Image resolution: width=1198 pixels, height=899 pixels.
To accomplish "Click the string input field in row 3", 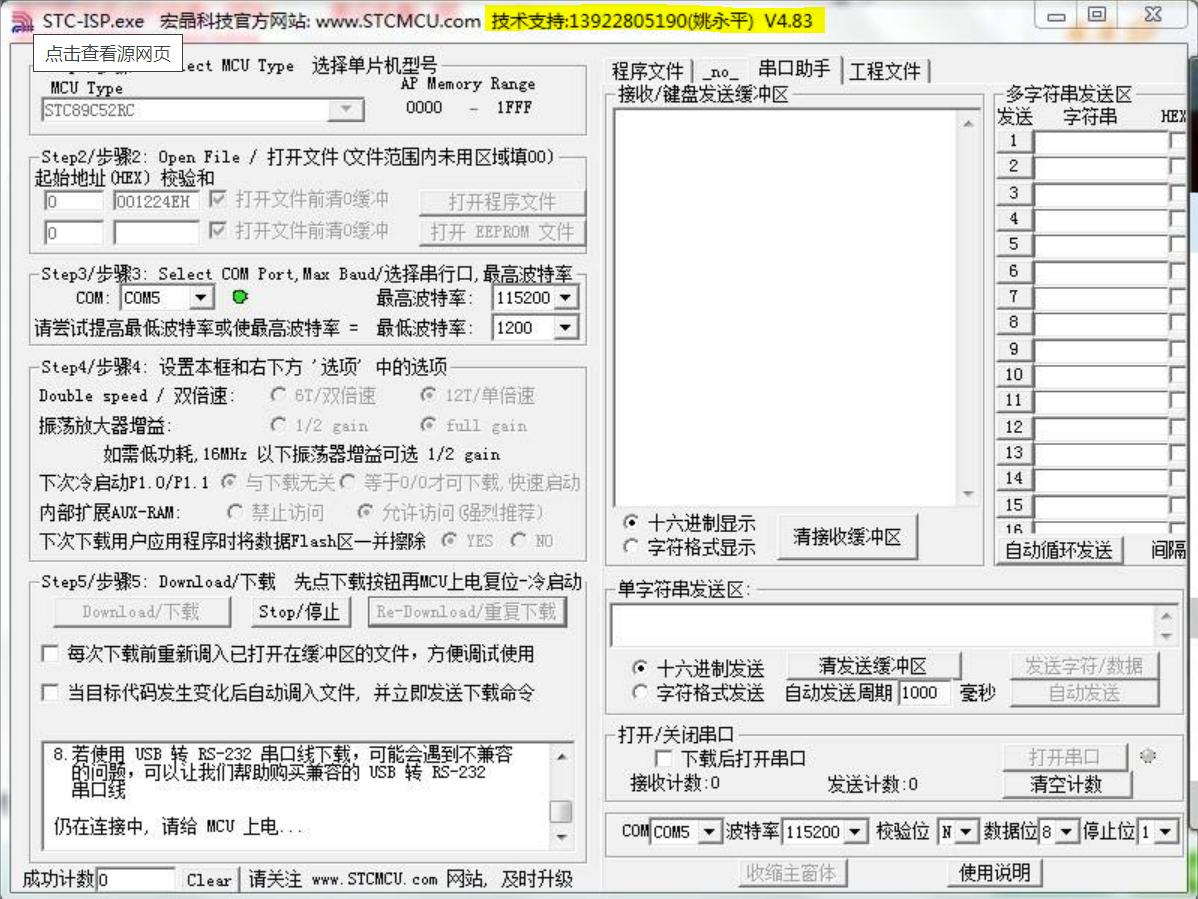I will pos(1101,193).
